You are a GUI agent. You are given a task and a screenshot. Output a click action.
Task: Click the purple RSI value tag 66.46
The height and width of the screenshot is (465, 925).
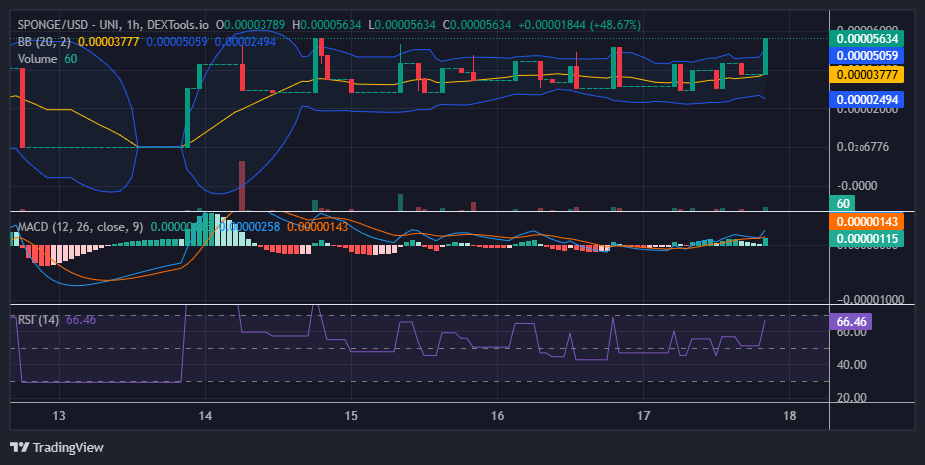click(851, 322)
